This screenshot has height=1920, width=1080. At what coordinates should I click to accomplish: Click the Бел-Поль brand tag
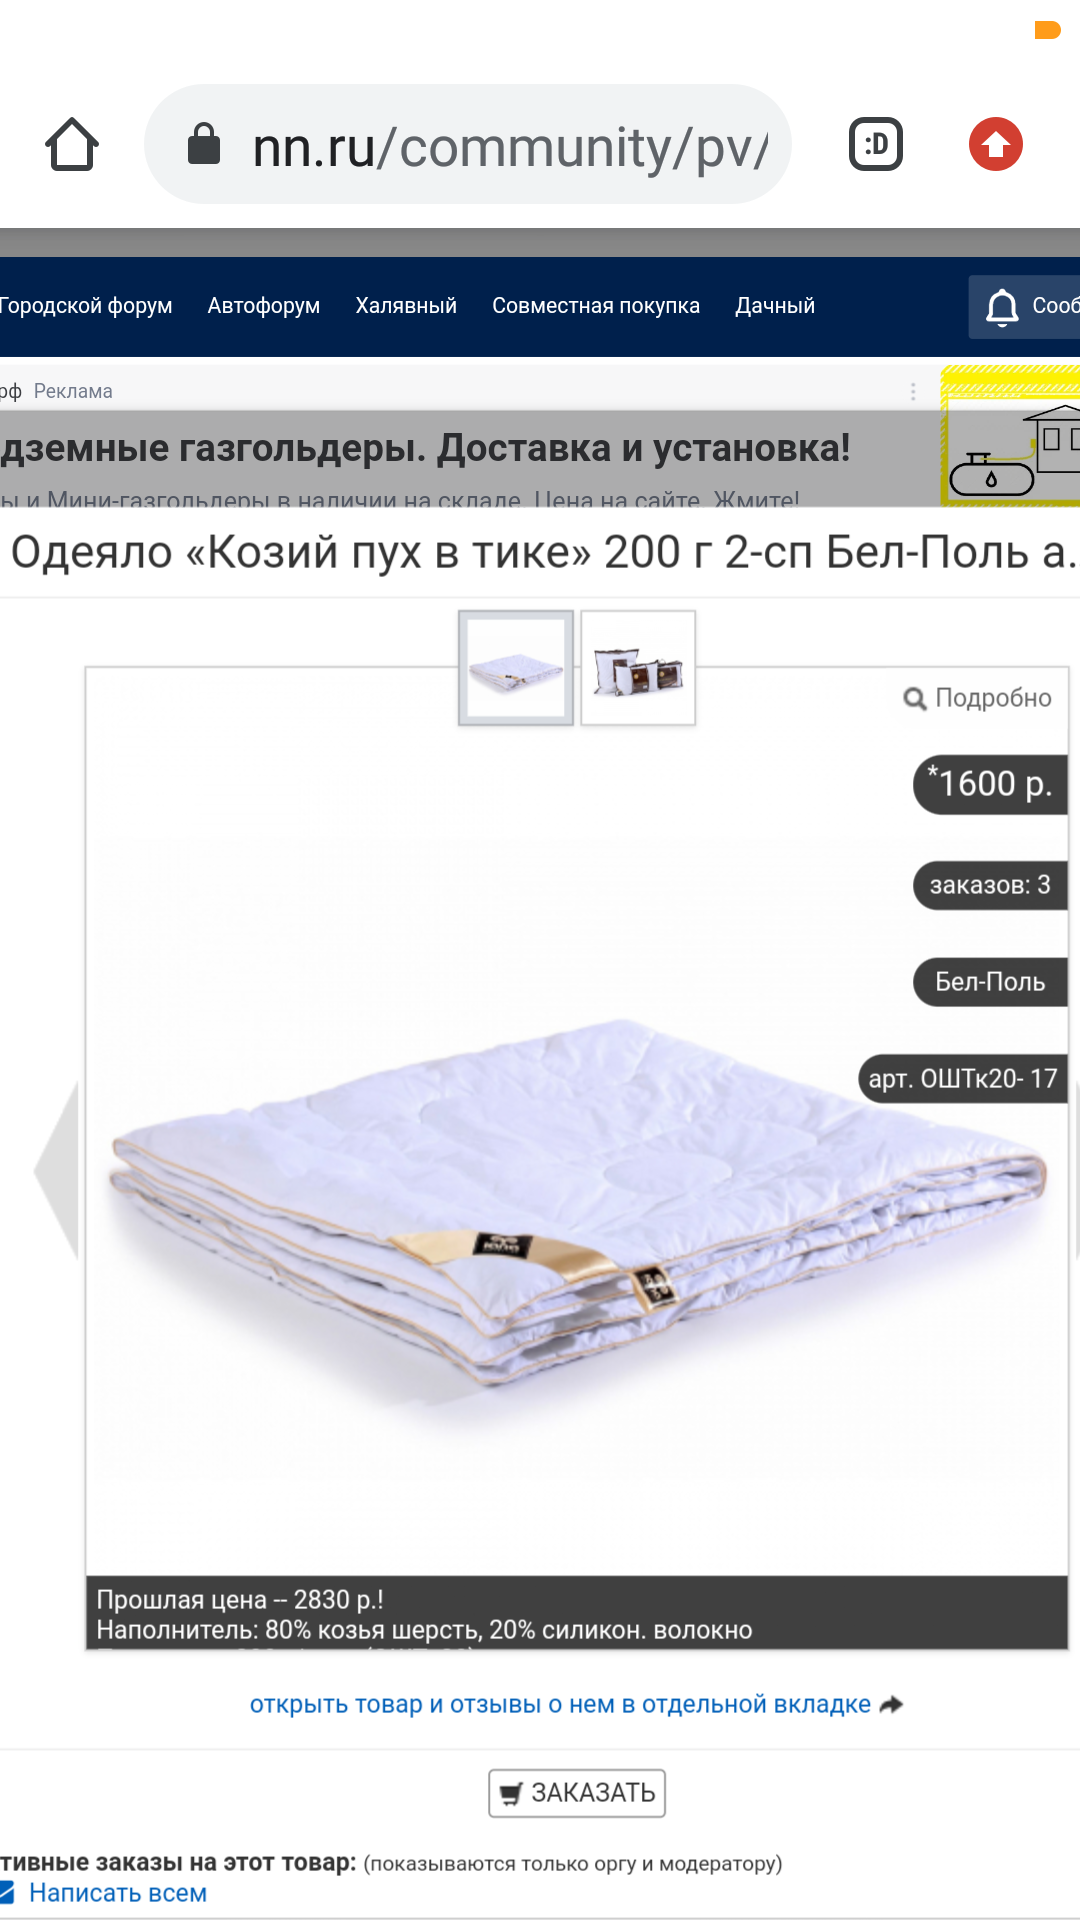pyautogui.click(x=990, y=982)
